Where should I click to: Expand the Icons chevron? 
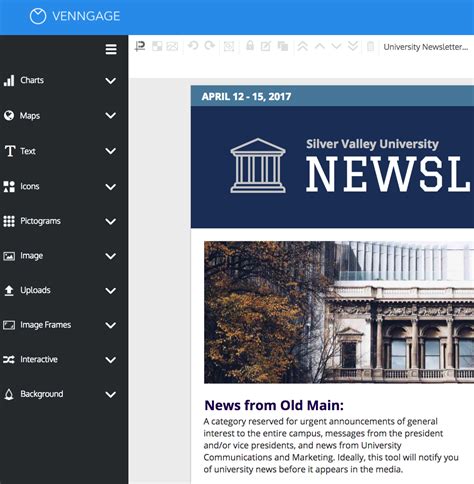tap(111, 187)
